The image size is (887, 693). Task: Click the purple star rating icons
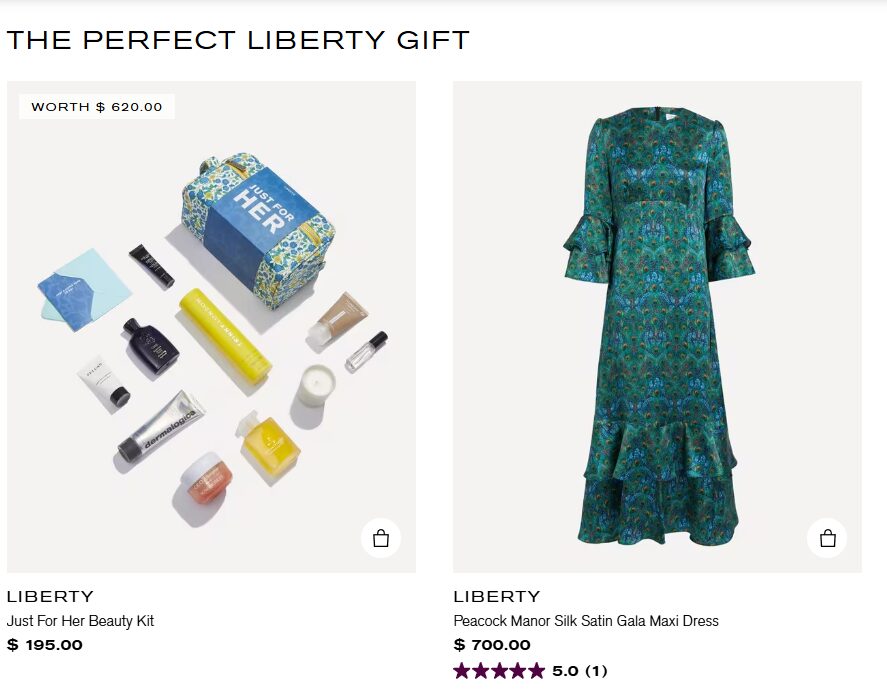click(498, 671)
